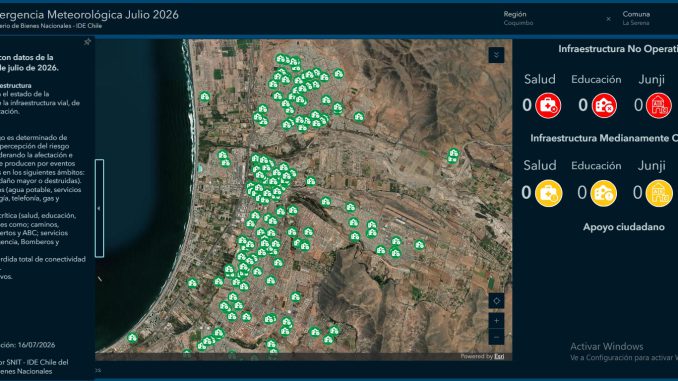Click the yellow Educación medianamente indicator icon
The width and height of the screenshot is (678, 381).
pyautogui.click(x=604, y=193)
